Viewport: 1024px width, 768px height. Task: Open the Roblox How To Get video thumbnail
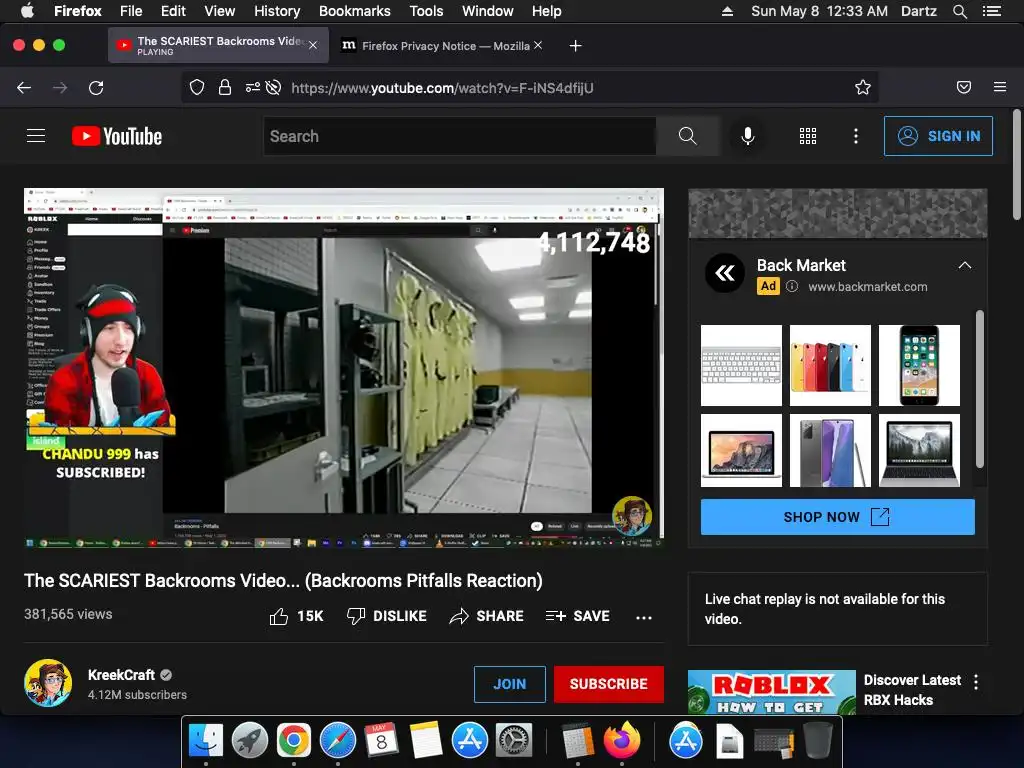pyautogui.click(x=771, y=692)
